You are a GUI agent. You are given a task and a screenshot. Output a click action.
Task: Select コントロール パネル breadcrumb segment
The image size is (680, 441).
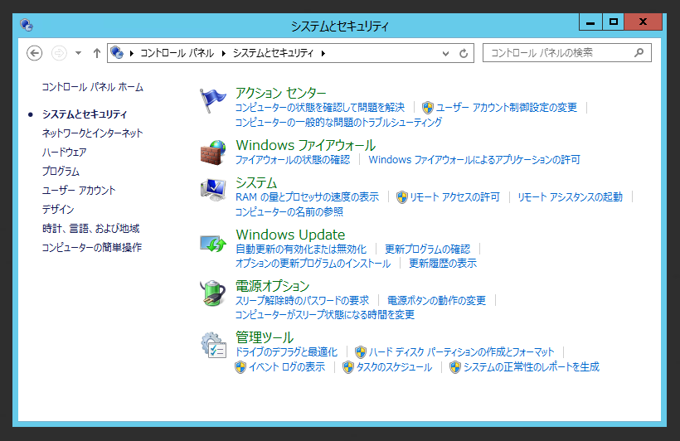tap(177, 53)
